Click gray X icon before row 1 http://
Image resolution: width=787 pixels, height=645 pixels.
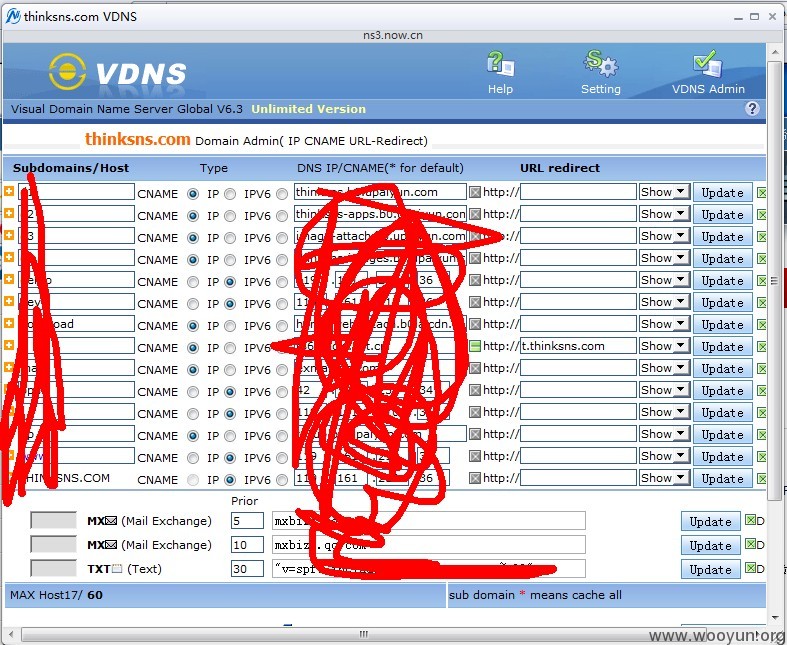[x=475, y=192]
